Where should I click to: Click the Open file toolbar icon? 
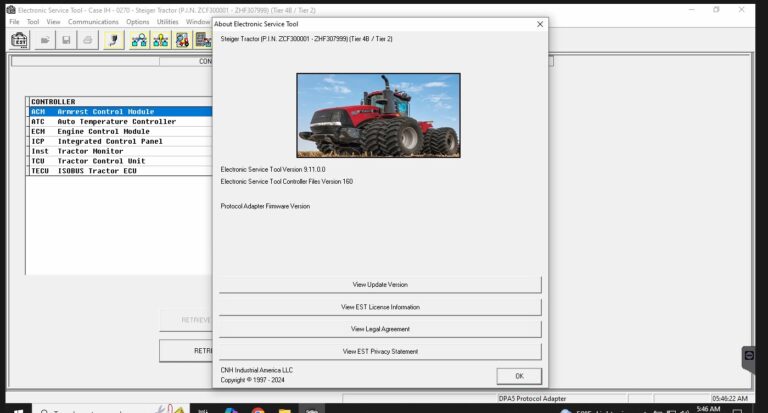click(45, 40)
